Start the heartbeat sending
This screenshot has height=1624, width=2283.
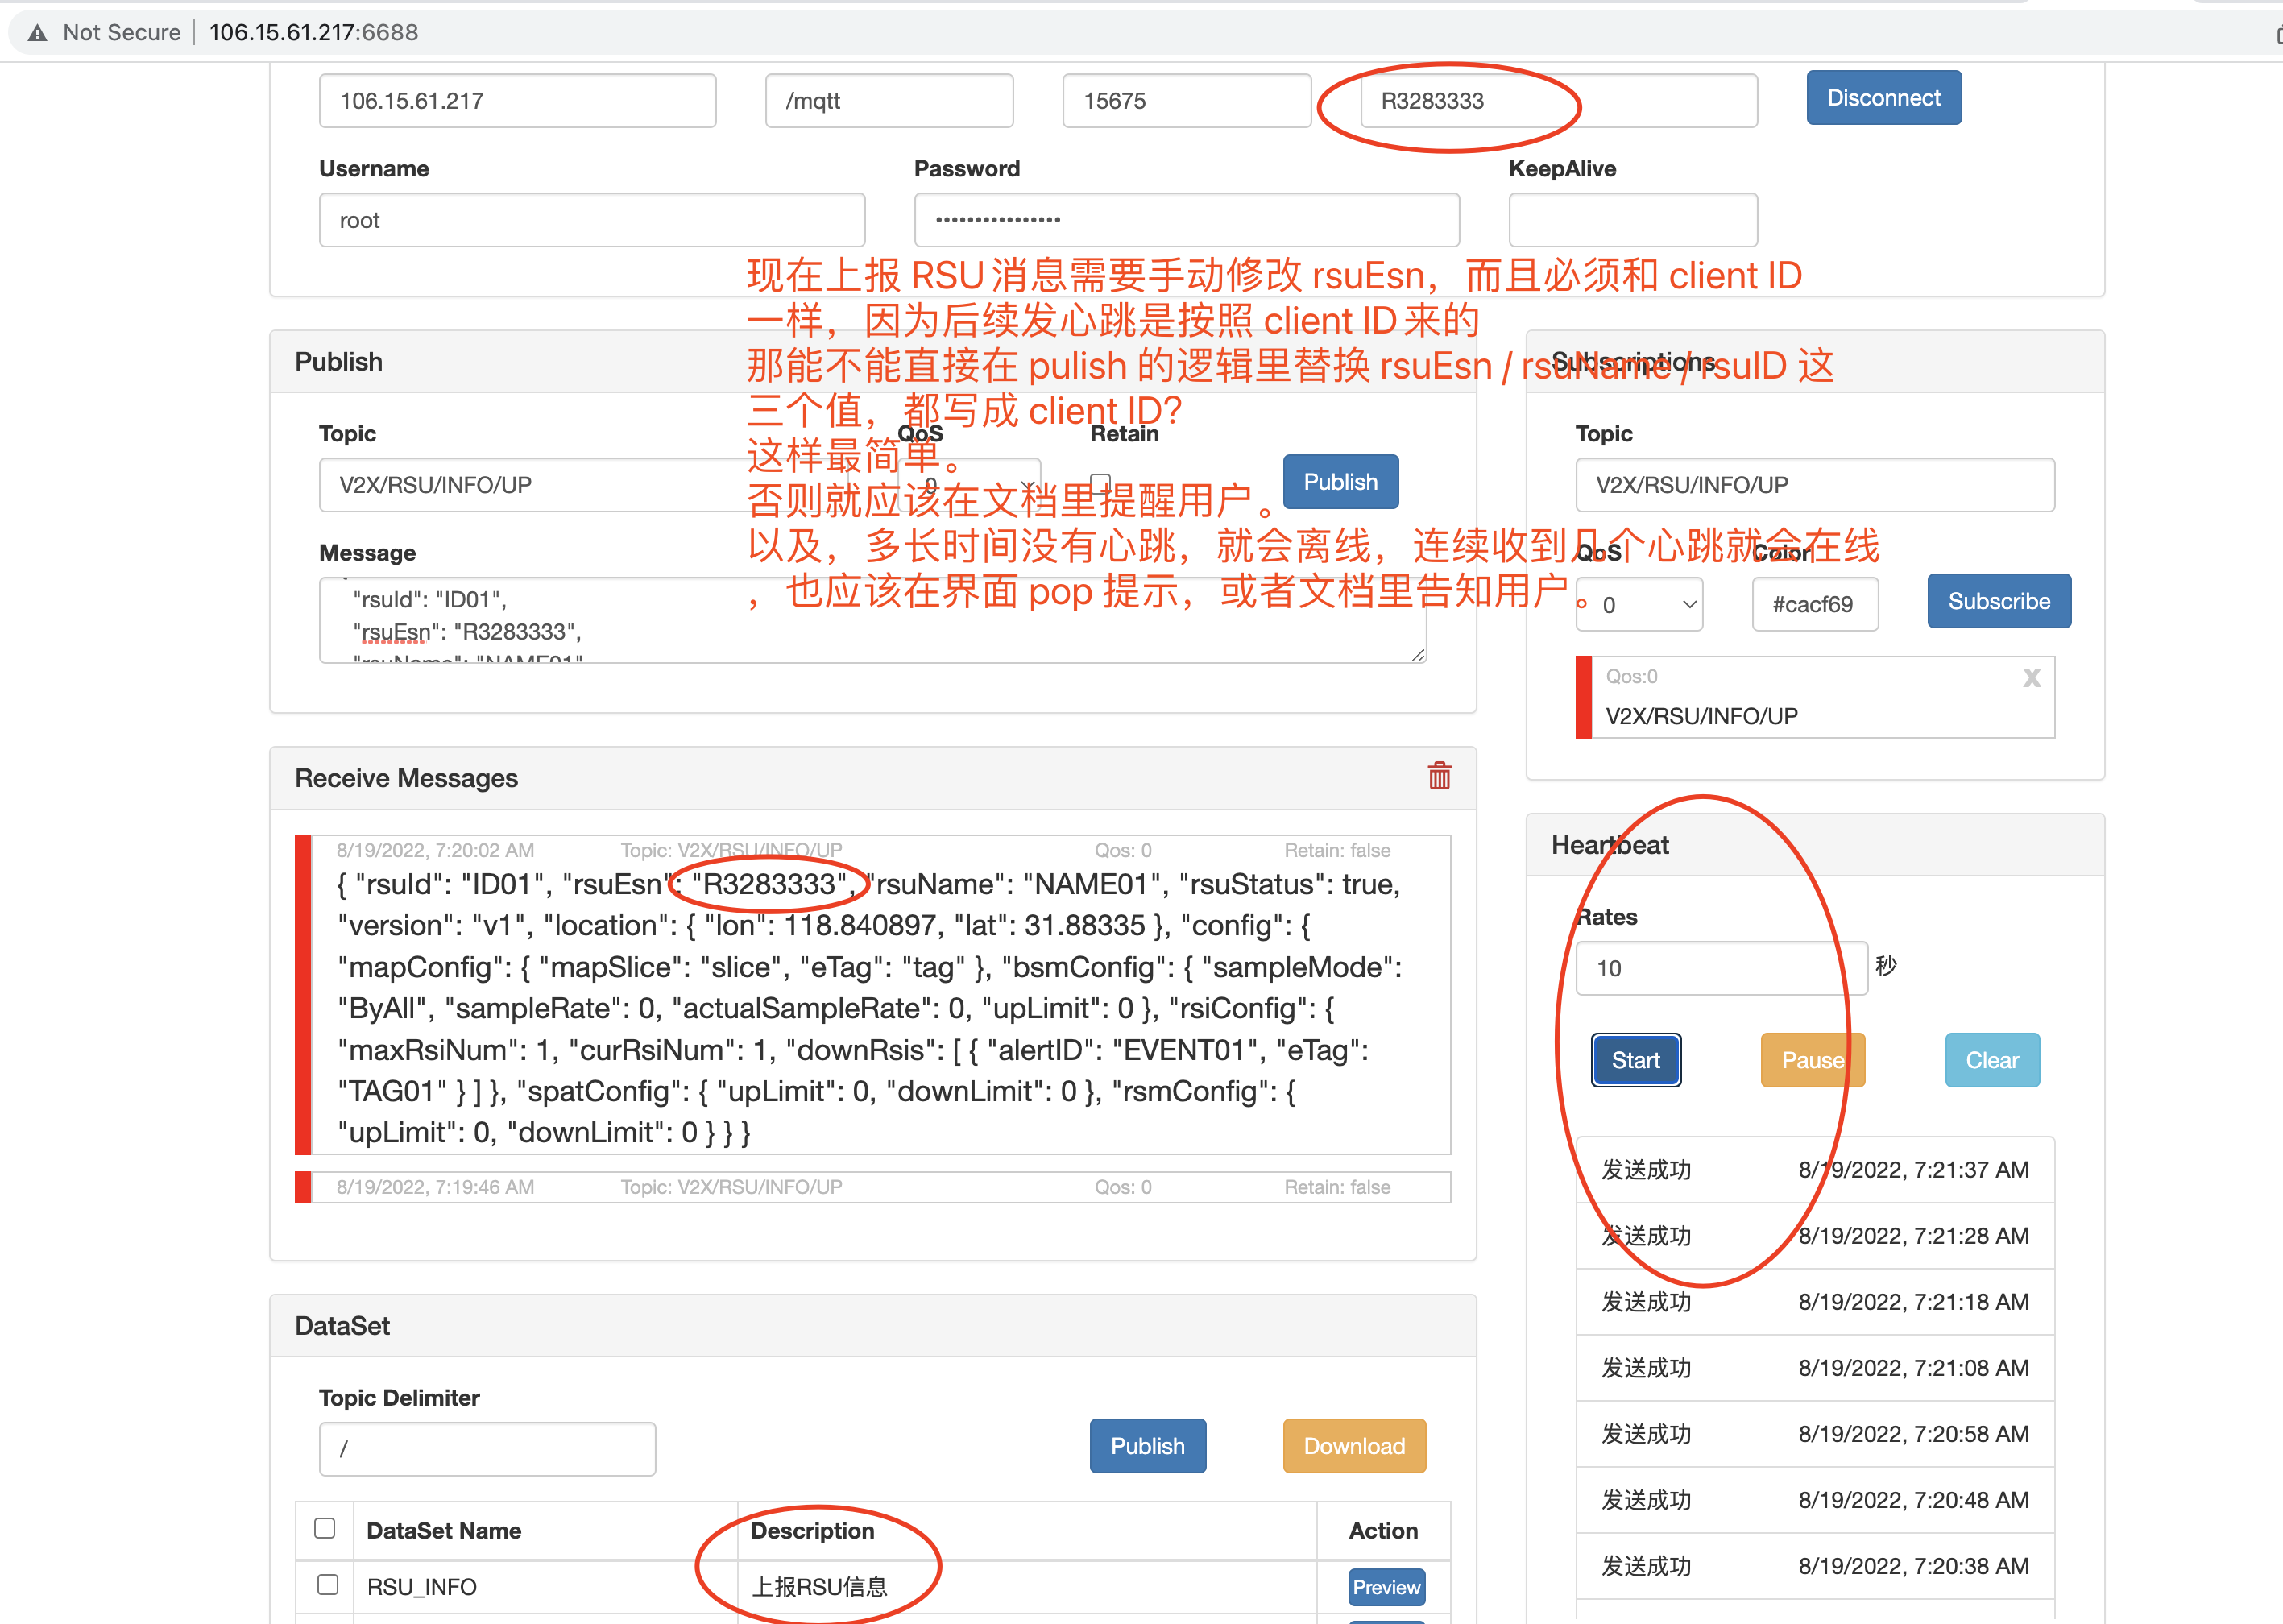coord(1635,1060)
